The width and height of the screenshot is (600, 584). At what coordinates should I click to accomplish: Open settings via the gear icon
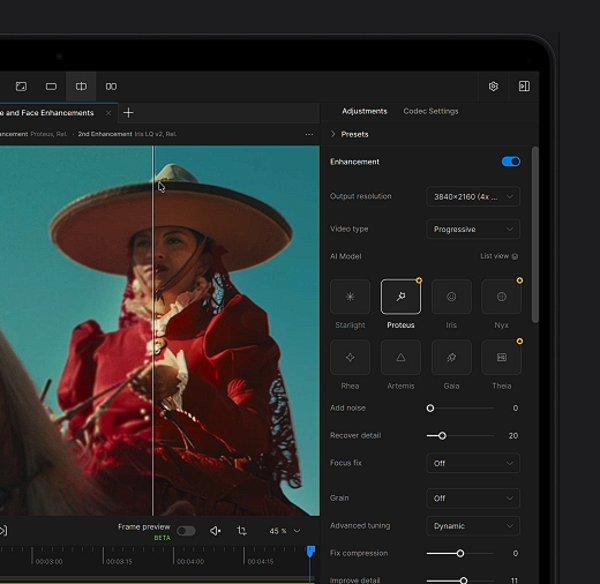(493, 87)
